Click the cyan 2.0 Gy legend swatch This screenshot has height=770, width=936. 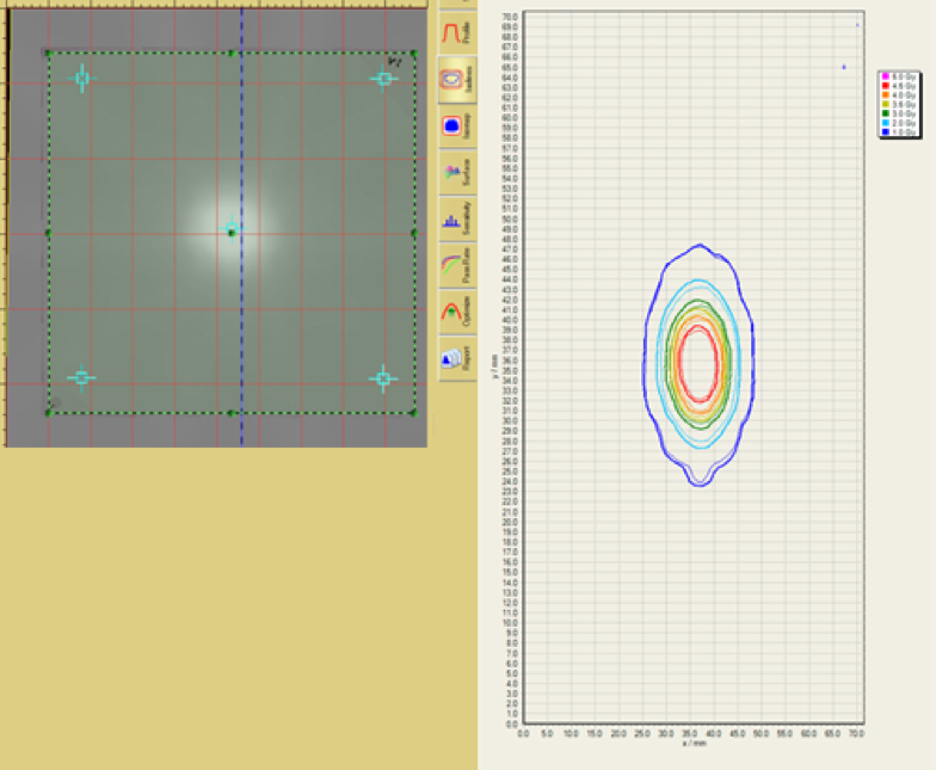click(886, 122)
